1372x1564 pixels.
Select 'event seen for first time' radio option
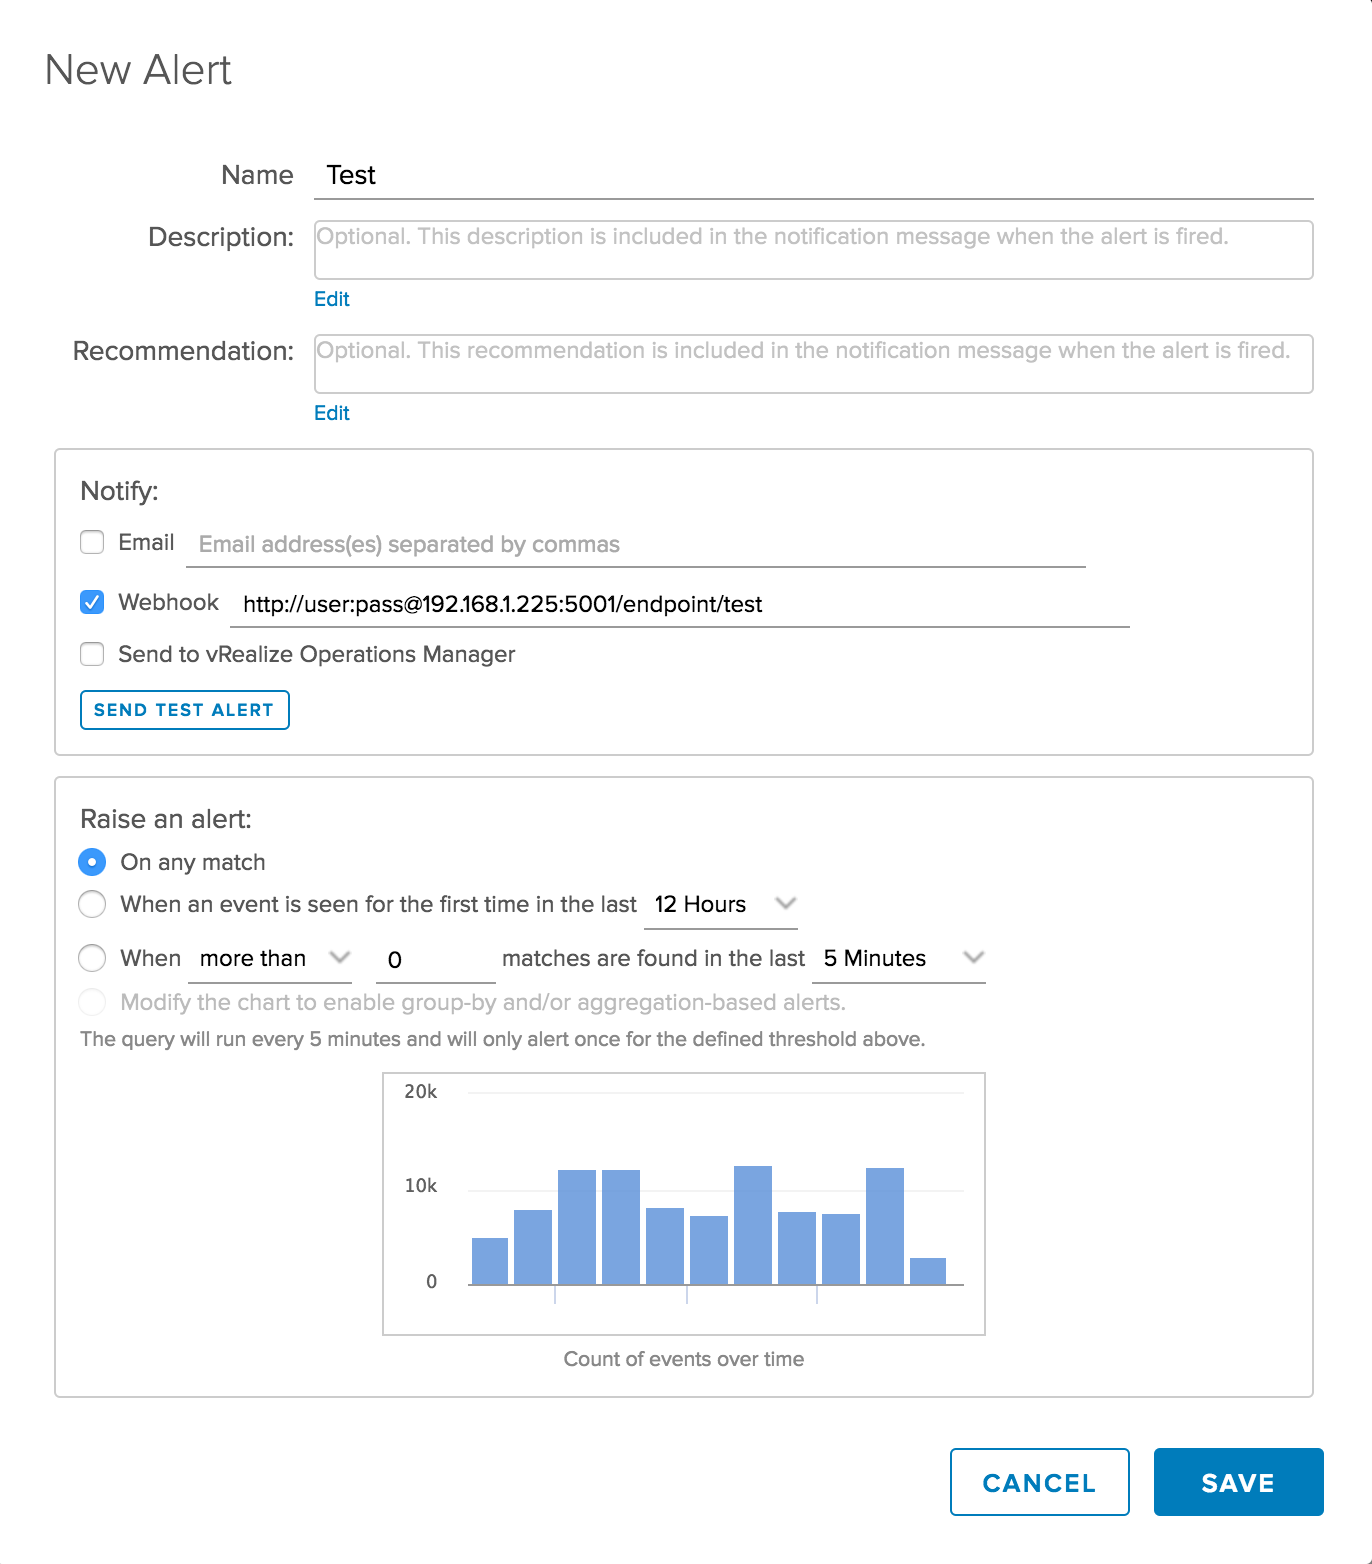point(92,904)
